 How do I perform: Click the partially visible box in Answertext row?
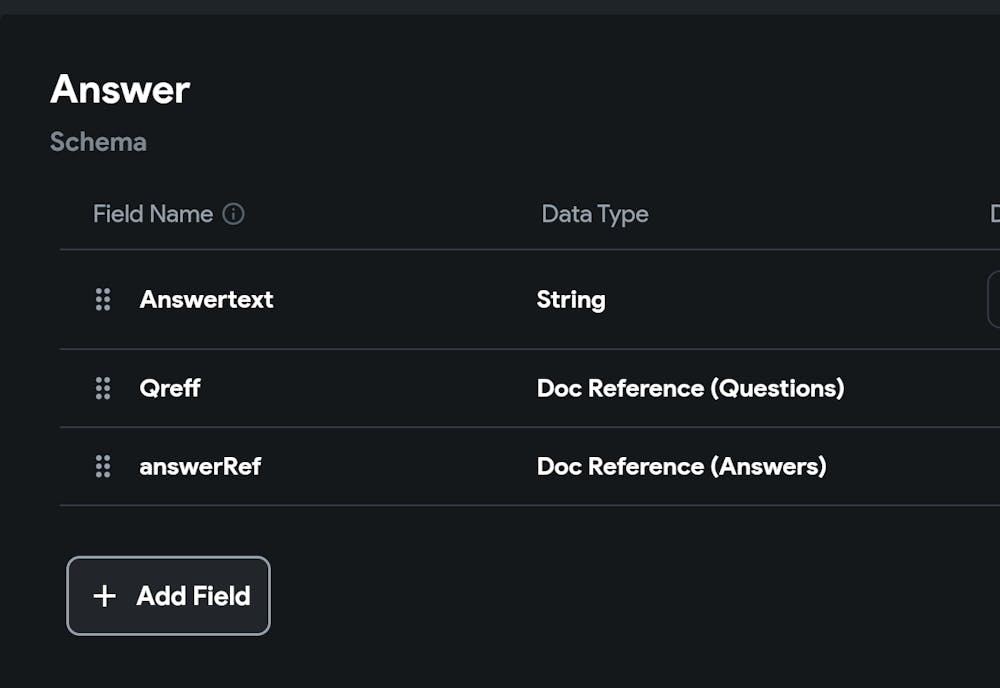point(994,299)
